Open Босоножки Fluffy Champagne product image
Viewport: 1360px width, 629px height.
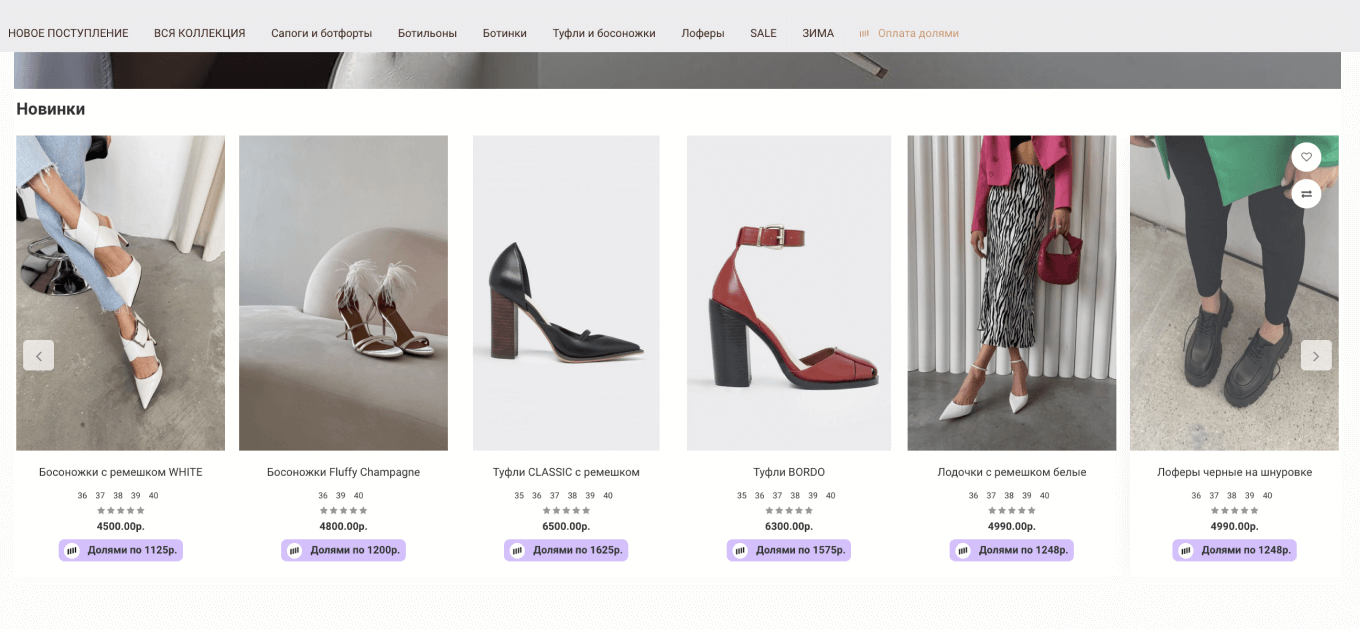click(343, 293)
